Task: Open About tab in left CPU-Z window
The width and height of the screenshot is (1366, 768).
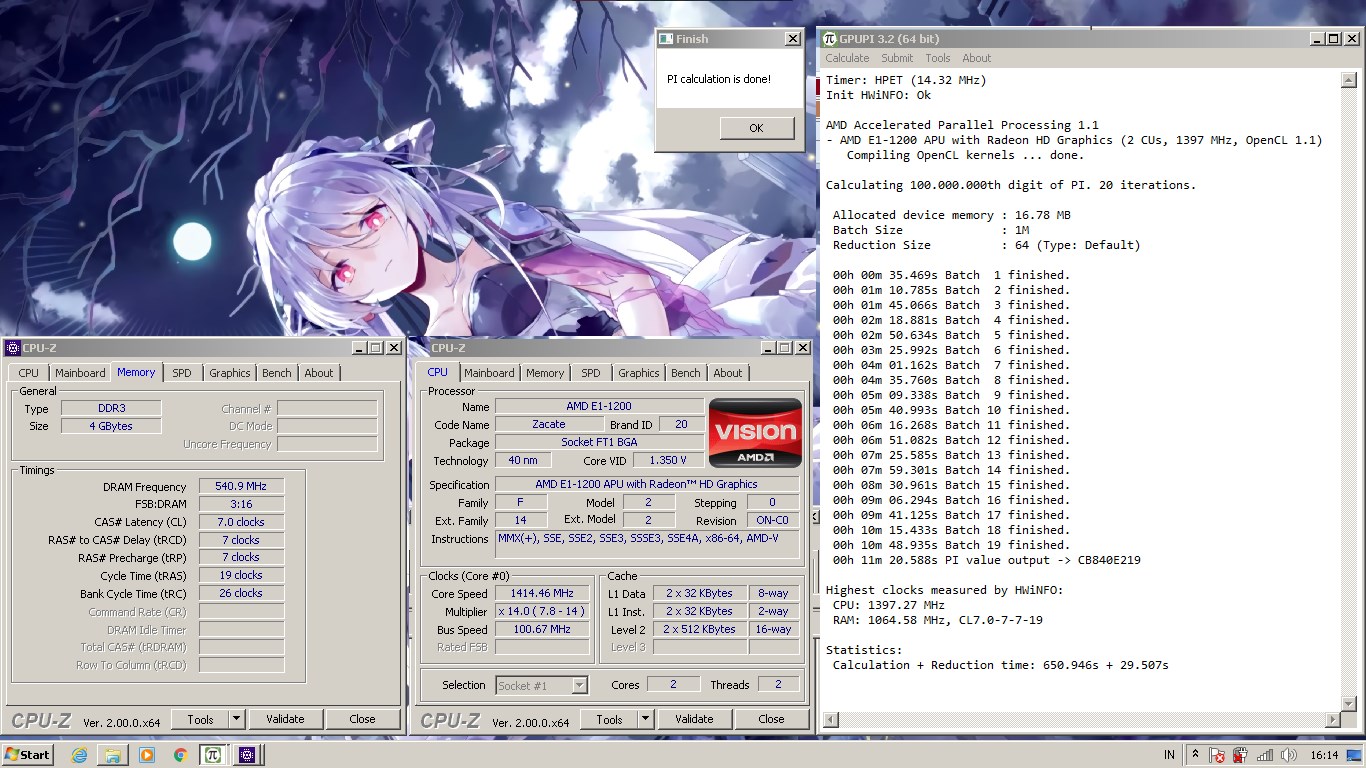Action: click(319, 373)
